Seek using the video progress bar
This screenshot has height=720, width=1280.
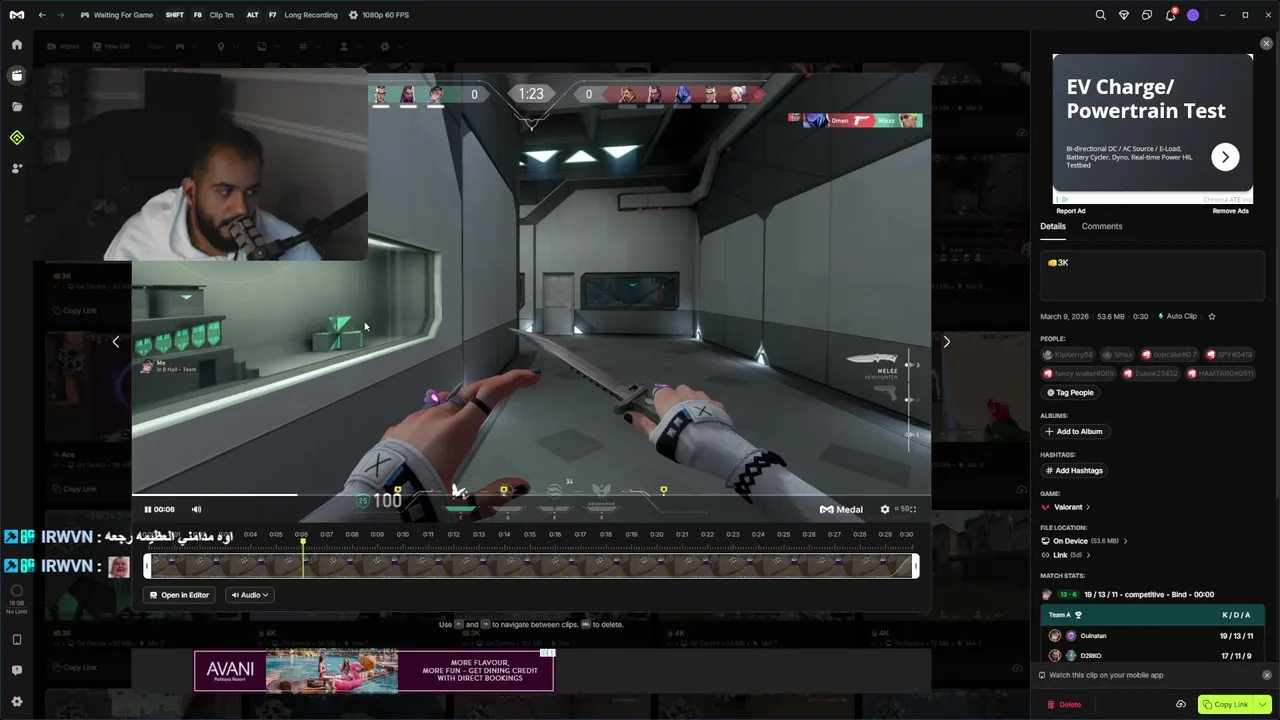click(531, 494)
